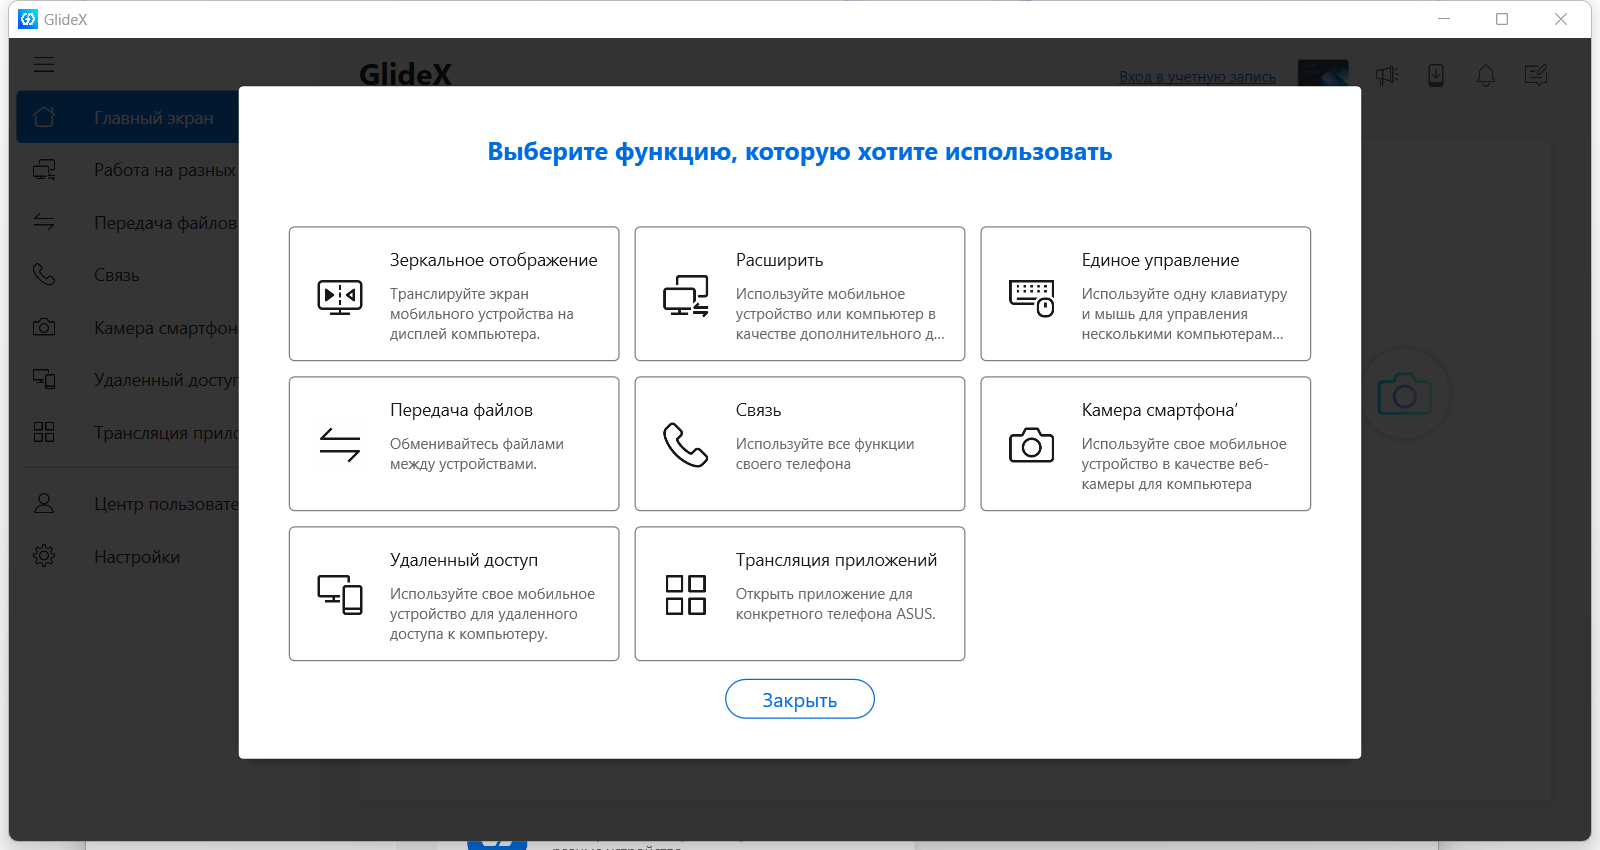Click the megaphone announcements icon in the header
The image size is (1600, 850).
[1387, 75]
